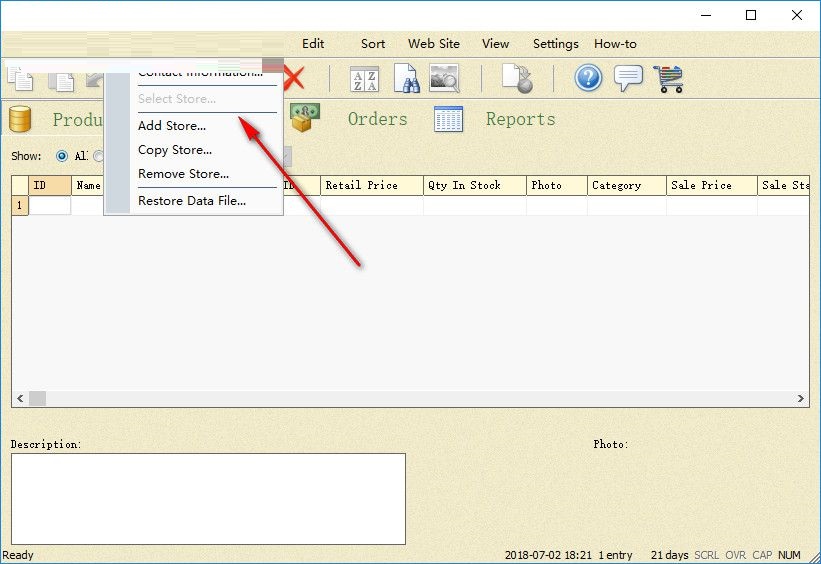Switch to the Orders section
821x564 pixels.
point(378,119)
